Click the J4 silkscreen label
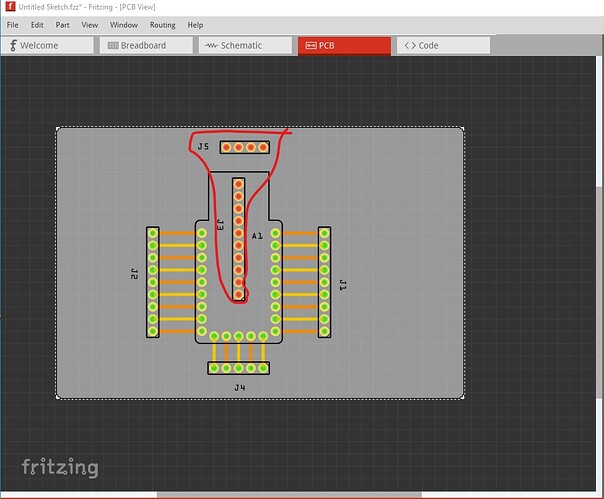Screen dimensions: 604x499 point(240,387)
